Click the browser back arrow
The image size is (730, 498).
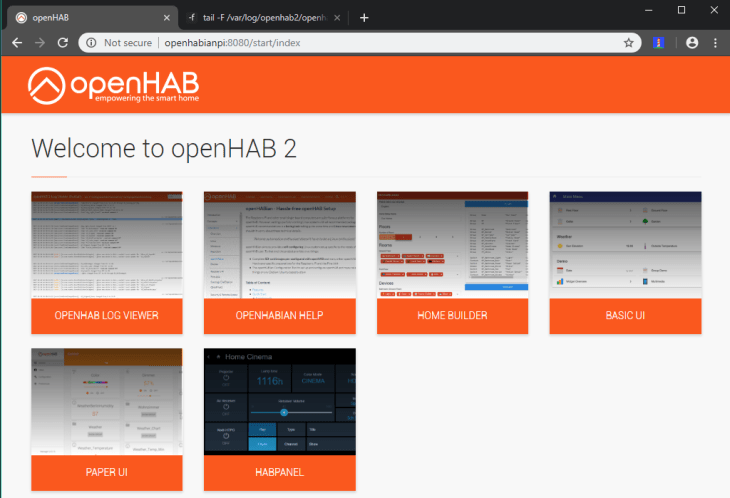click(17, 43)
